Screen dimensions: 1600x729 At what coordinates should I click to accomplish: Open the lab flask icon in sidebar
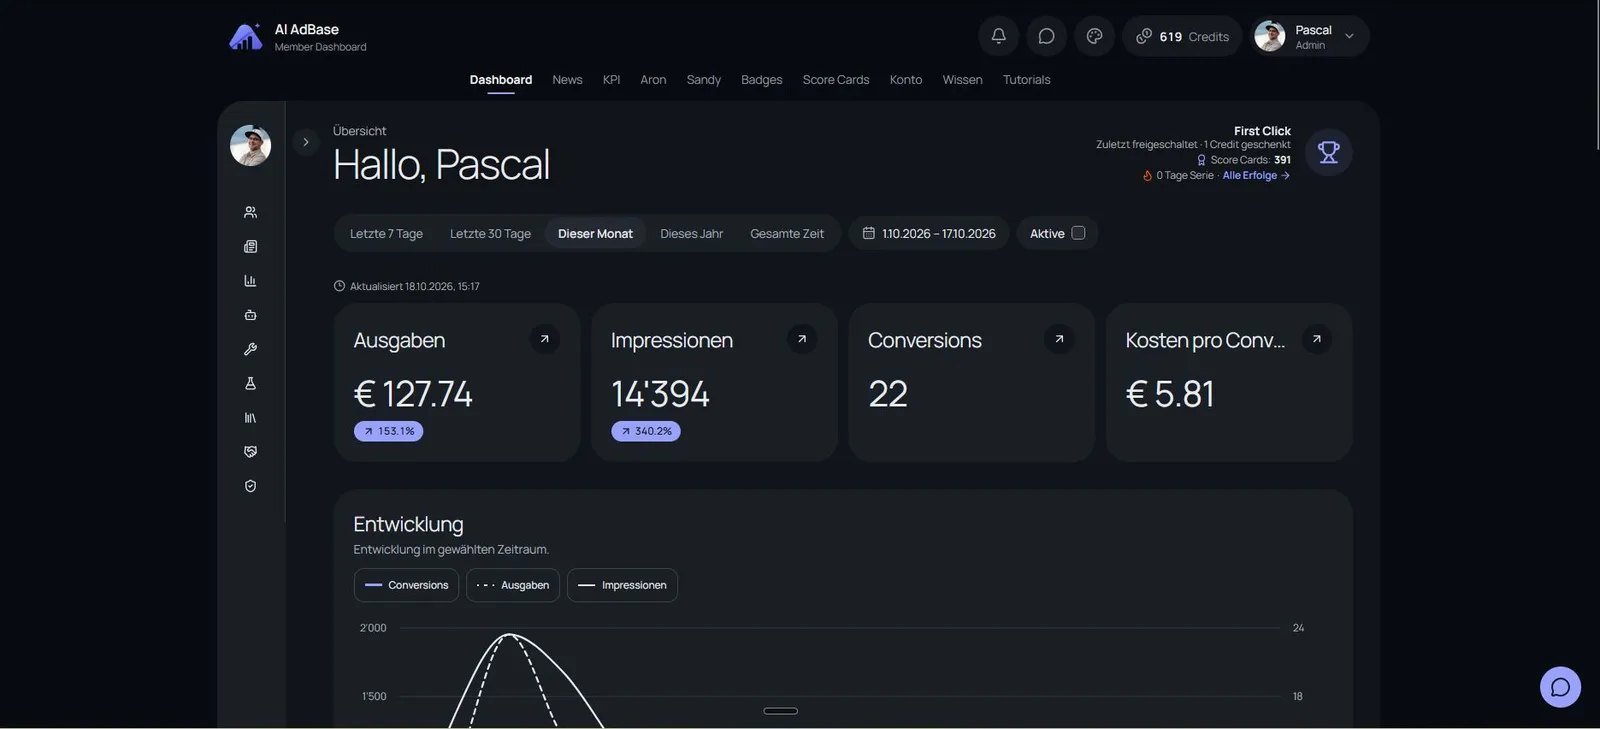(x=250, y=383)
